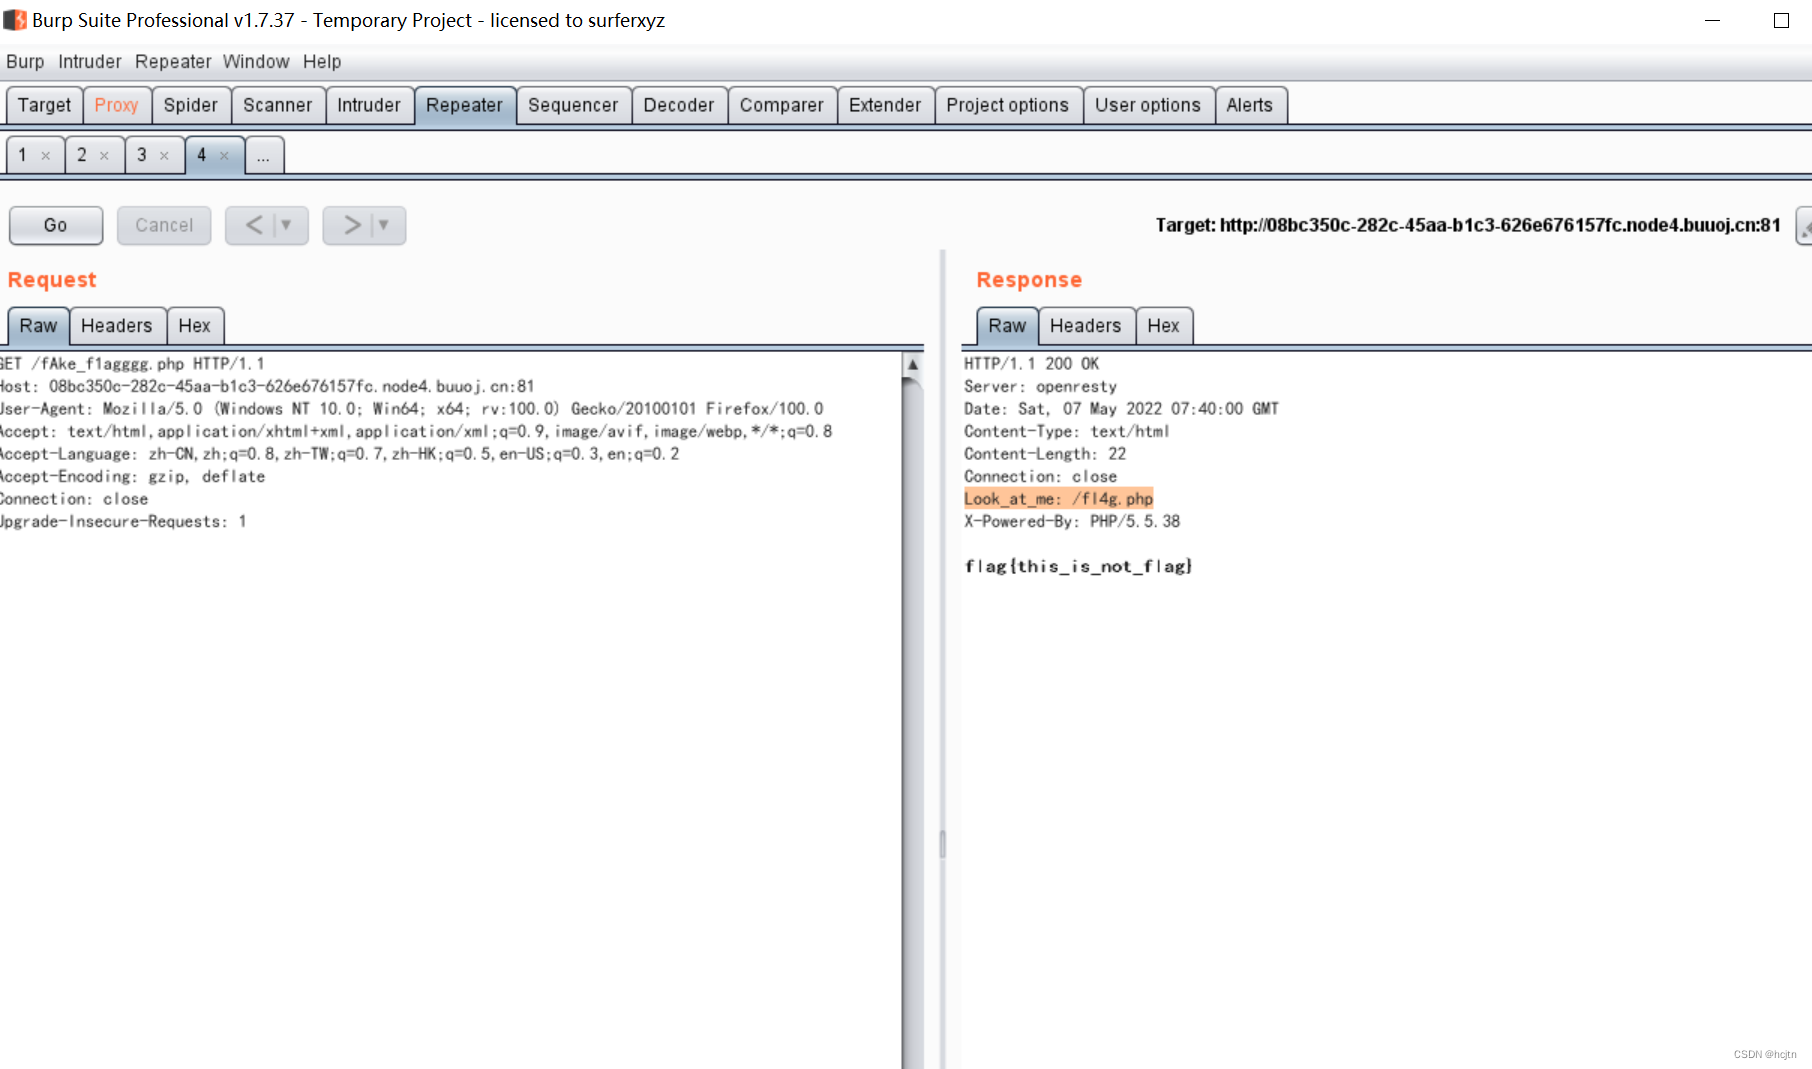Image resolution: width=1812 pixels, height=1069 pixels.
Task: Select Repeater request tab 2
Action: click(82, 155)
